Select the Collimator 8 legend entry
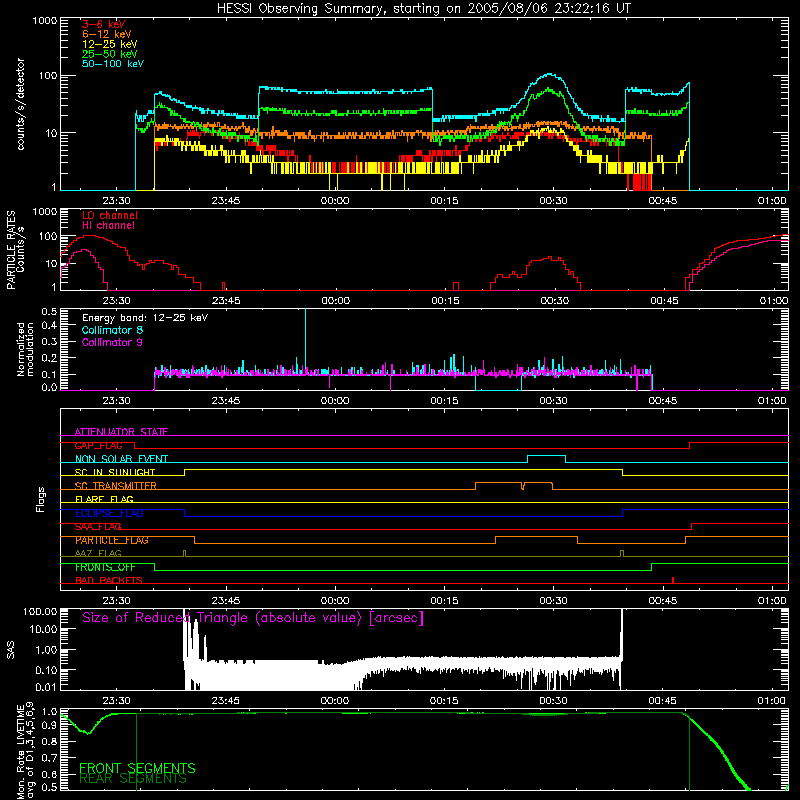 coord(112,330)
